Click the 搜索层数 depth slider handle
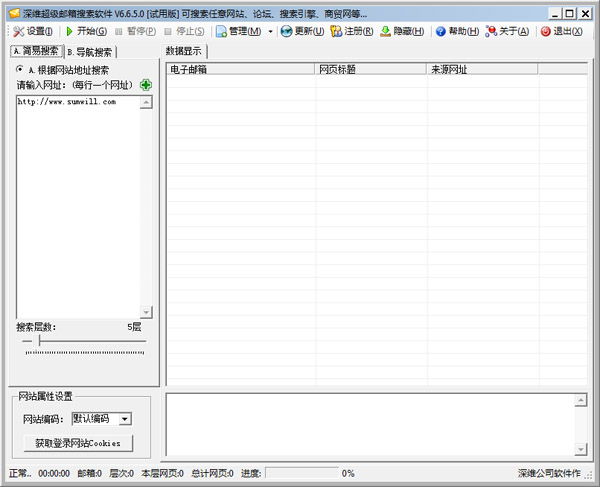 pos(38,341)
